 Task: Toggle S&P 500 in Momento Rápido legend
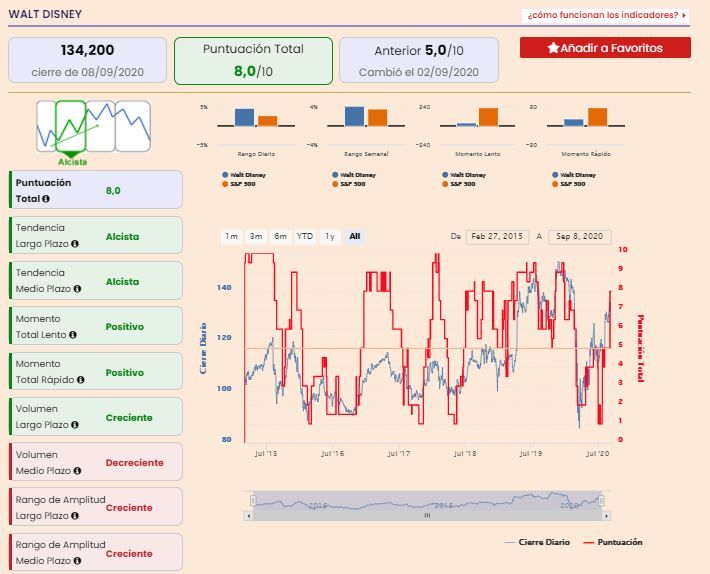(x=569, y=184)
